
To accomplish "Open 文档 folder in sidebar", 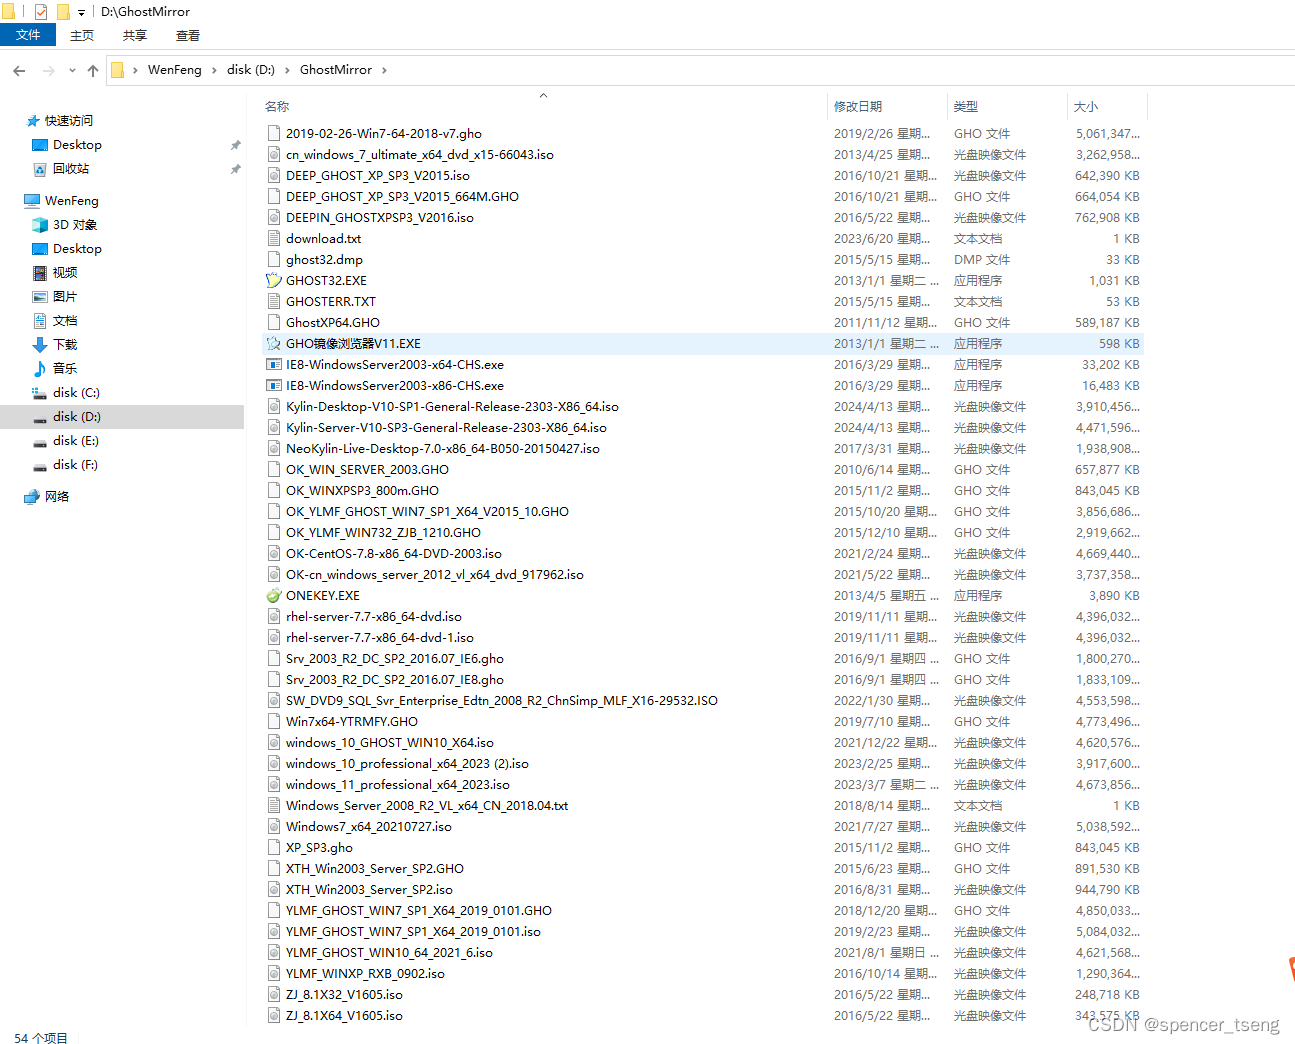I will [x=65, y=321].
